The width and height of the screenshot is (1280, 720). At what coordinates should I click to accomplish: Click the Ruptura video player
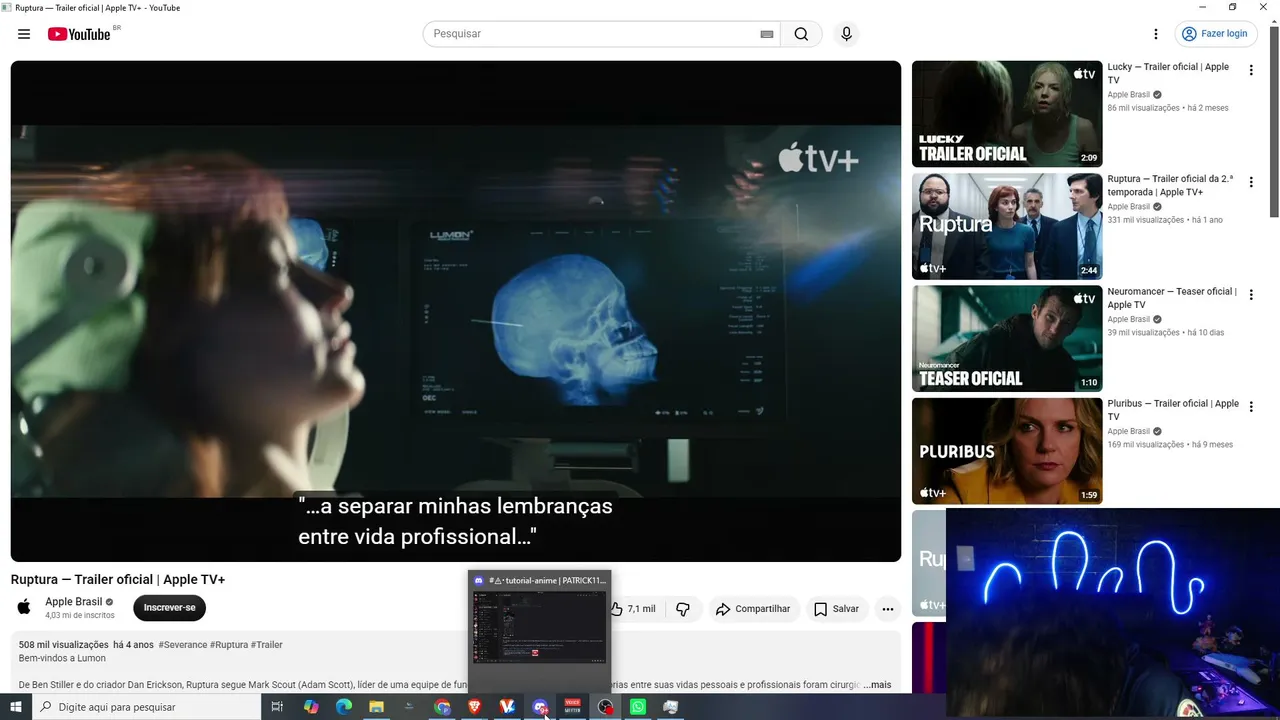tap(456, 311)
